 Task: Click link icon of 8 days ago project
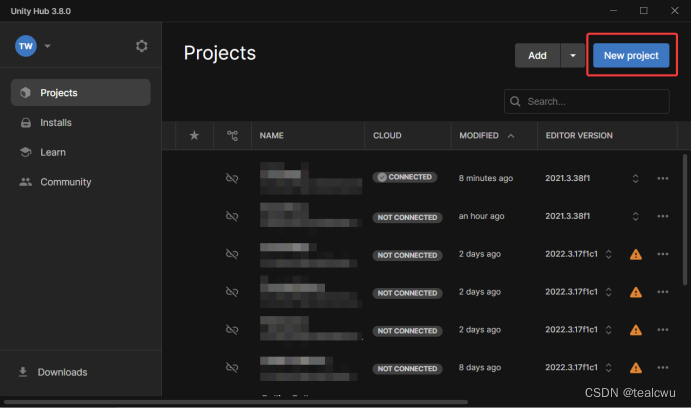[x=232, y=367]
